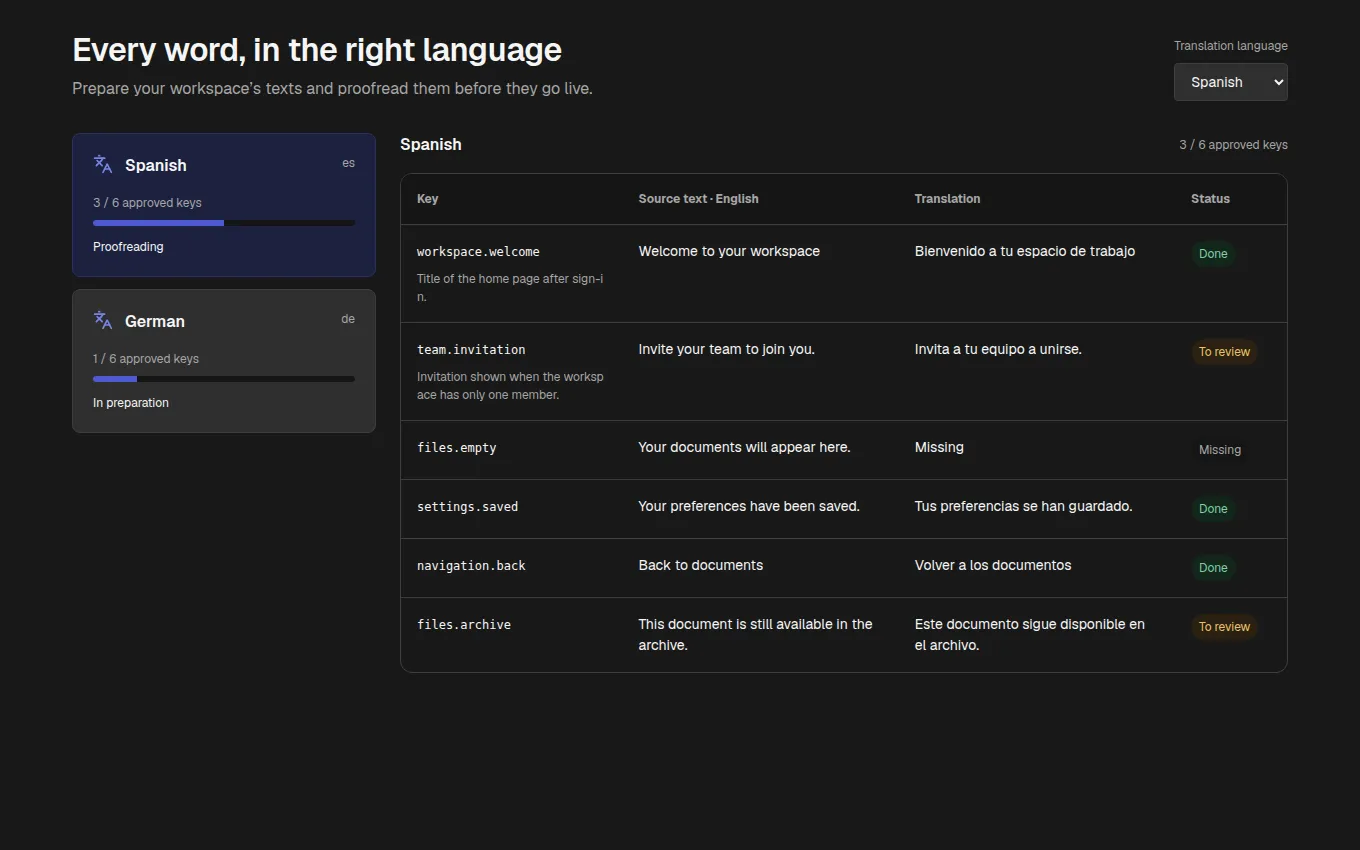Click translation 'Este documento sigue disponible en el archivo.'
This screenshot has height=850, width=1360.
(1030, 635)
